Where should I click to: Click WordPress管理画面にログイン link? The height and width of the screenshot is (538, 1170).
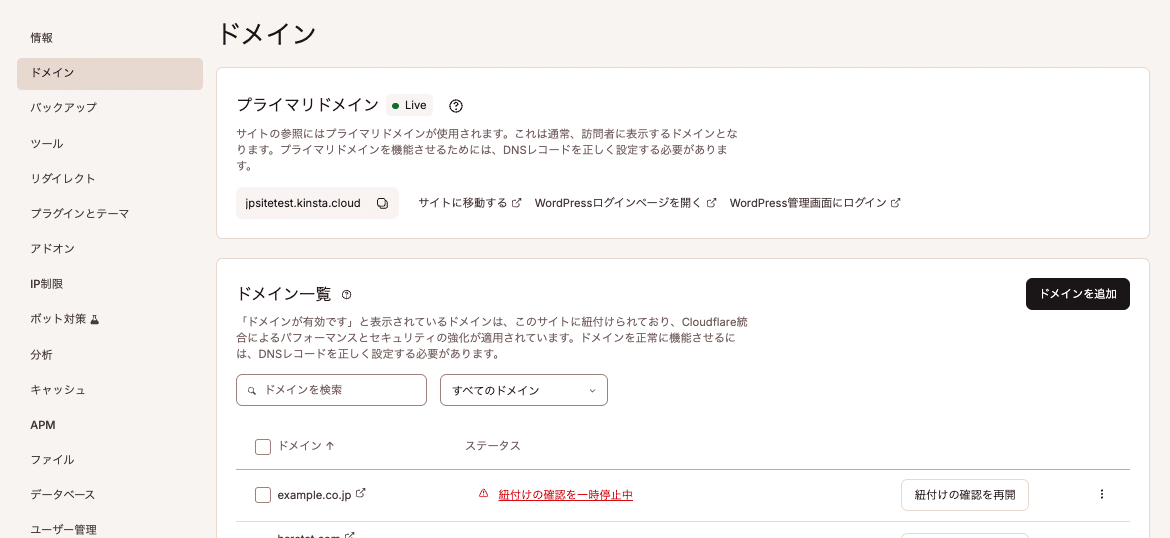[x=815, y=203]
